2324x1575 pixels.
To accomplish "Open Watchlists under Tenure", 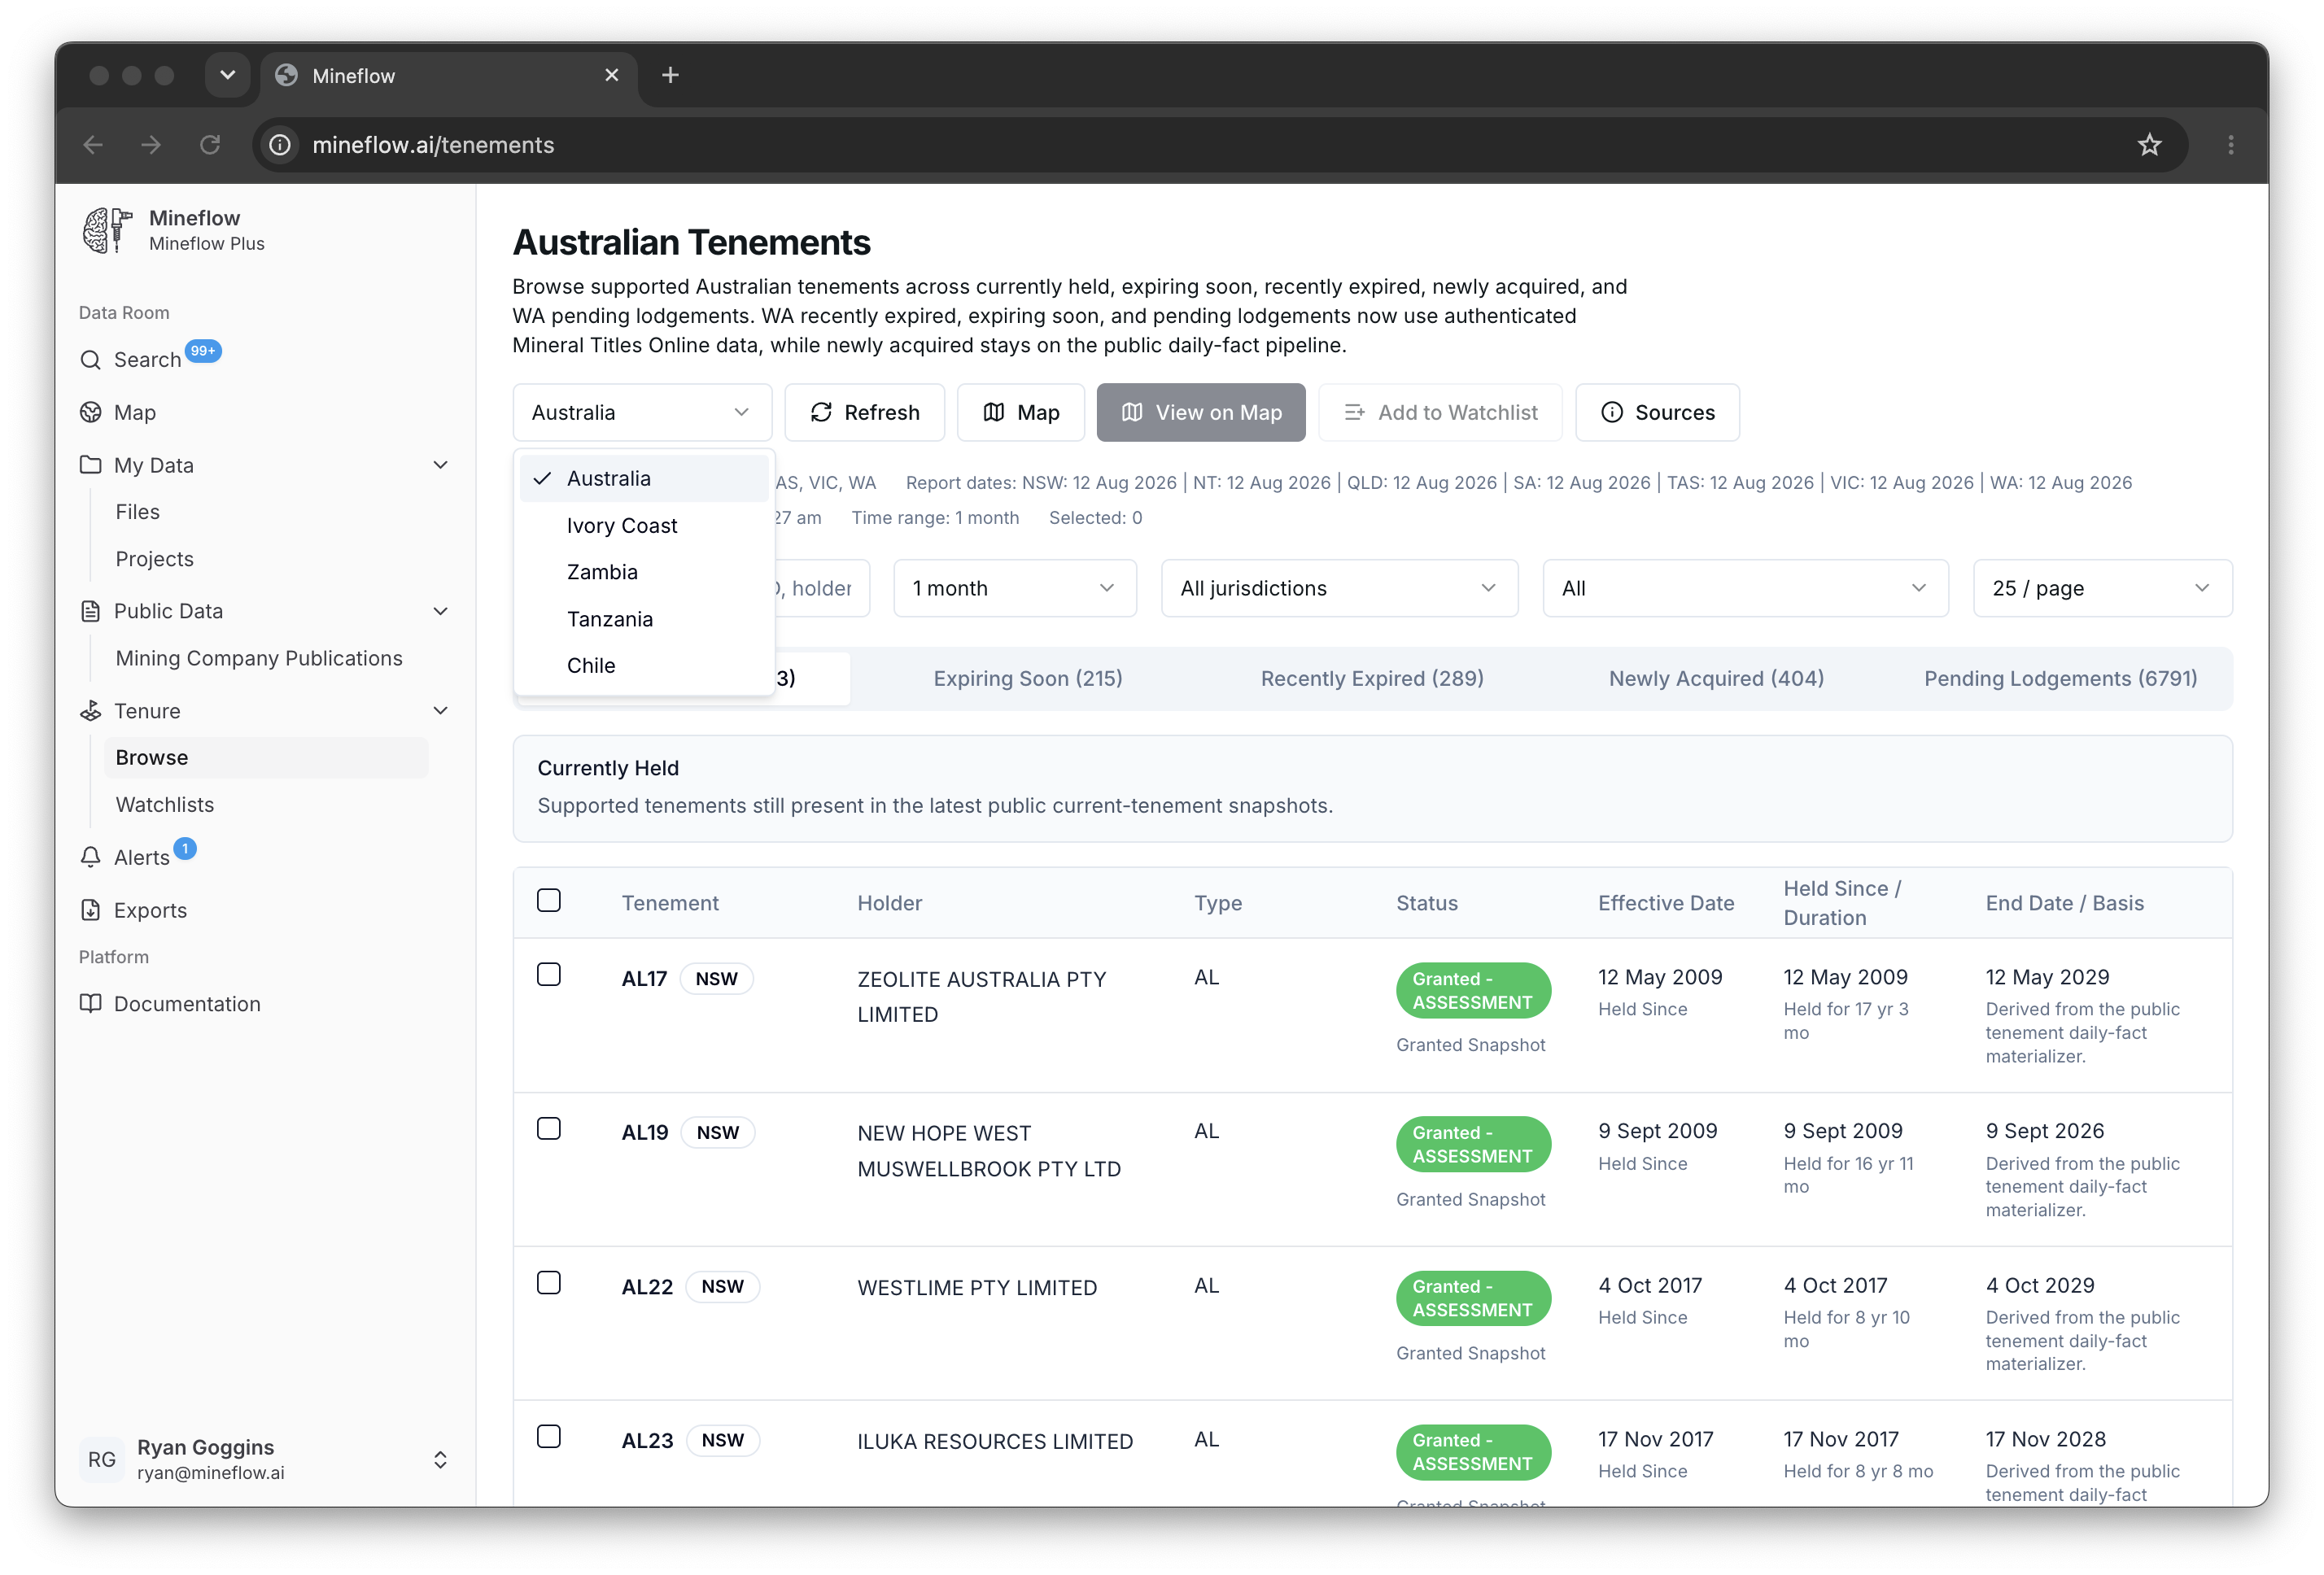I will click(x=165, y=804).
